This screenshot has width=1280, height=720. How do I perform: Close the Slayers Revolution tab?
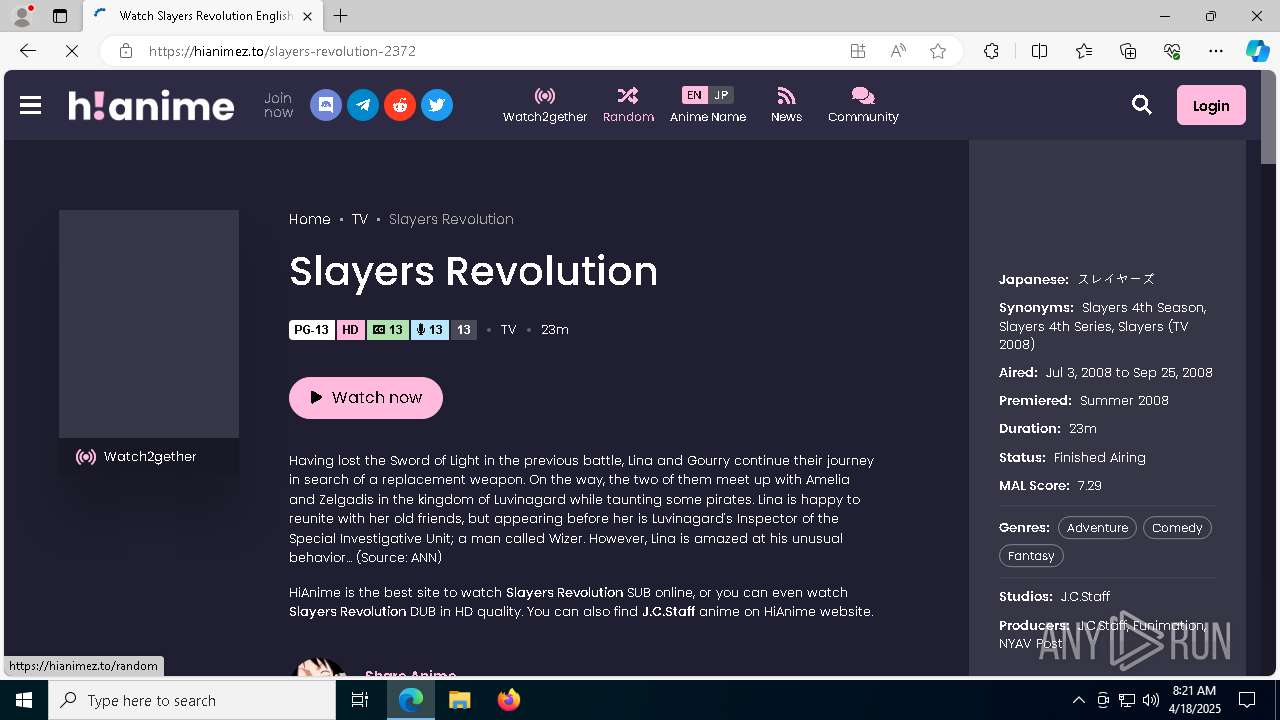click(x=307, y=16)
